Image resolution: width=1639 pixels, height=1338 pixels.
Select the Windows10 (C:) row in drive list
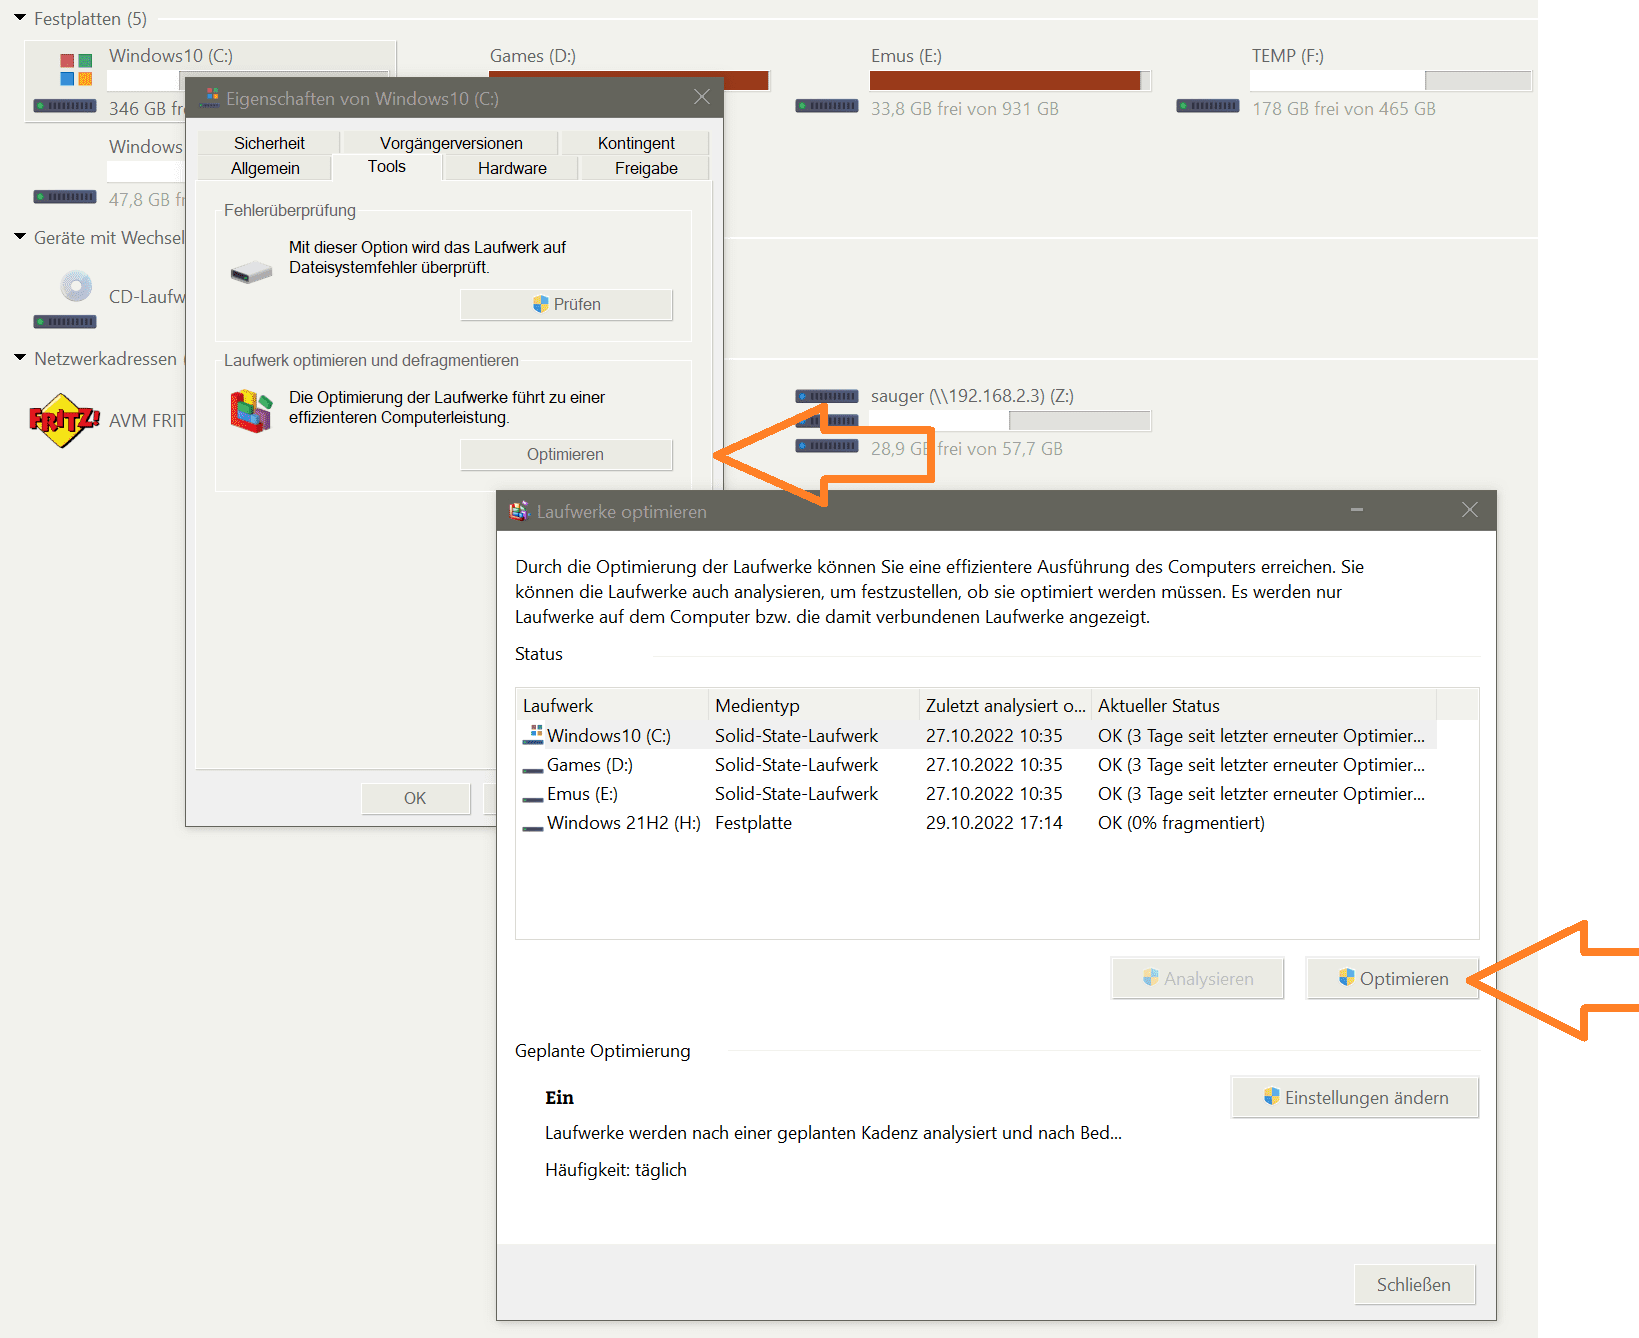[977, 735]
